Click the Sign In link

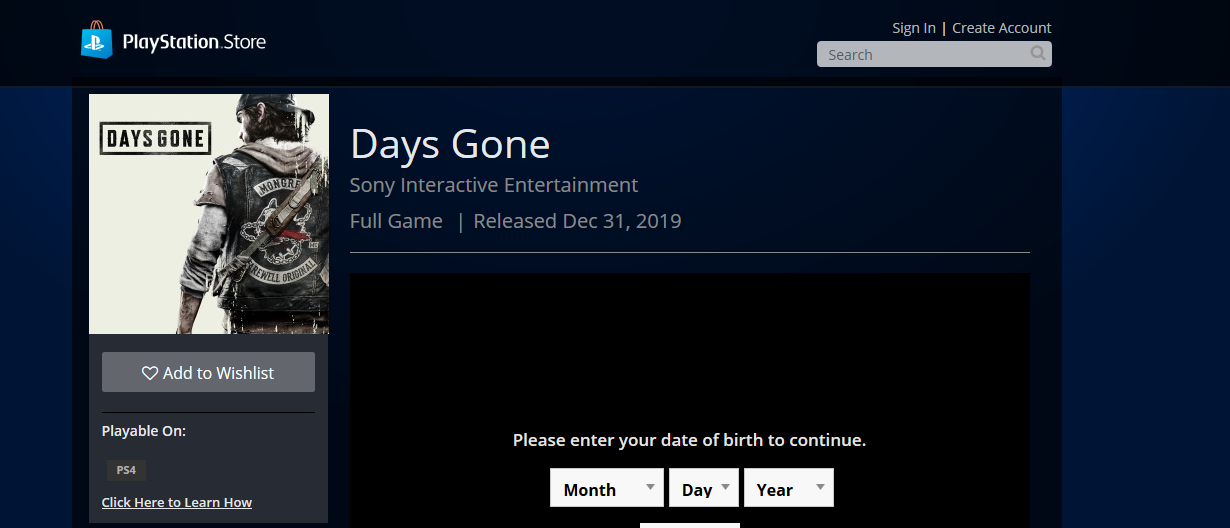[914, 28]
